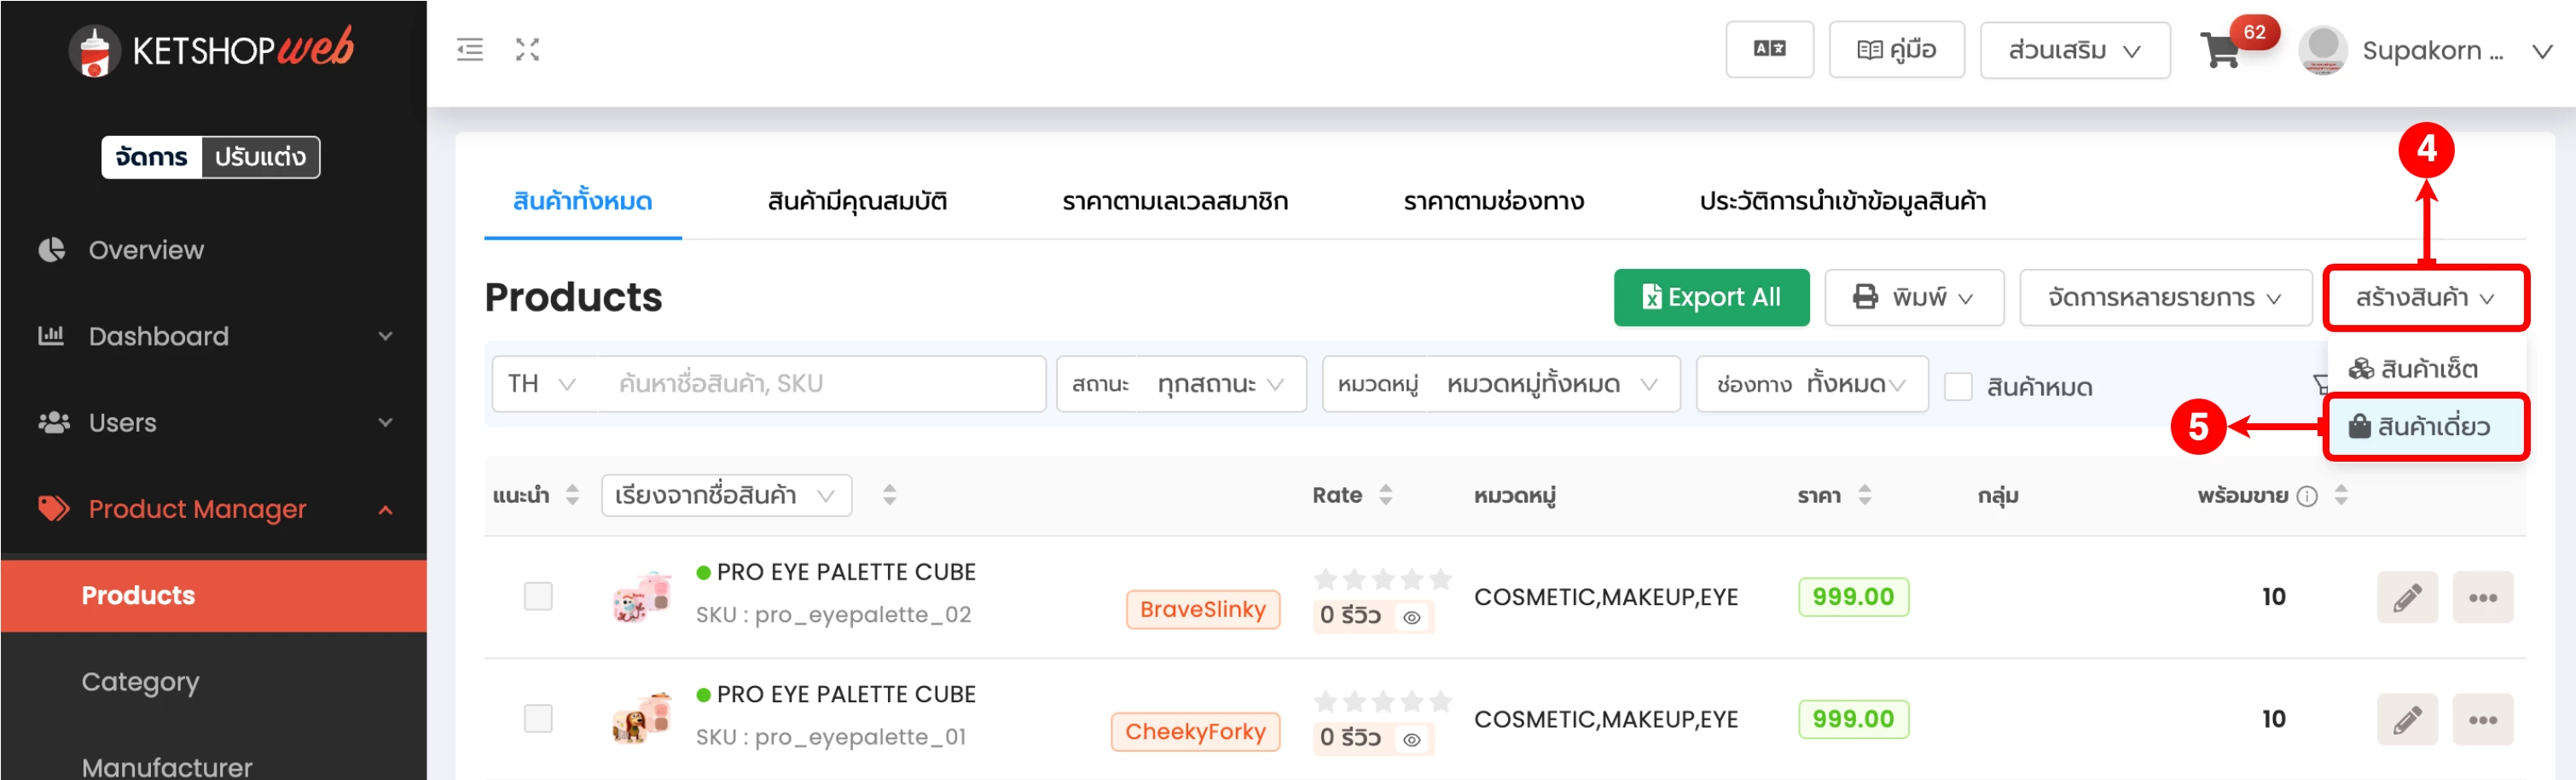Sort by แนะนำ column arrows

[x=572, y=495]
